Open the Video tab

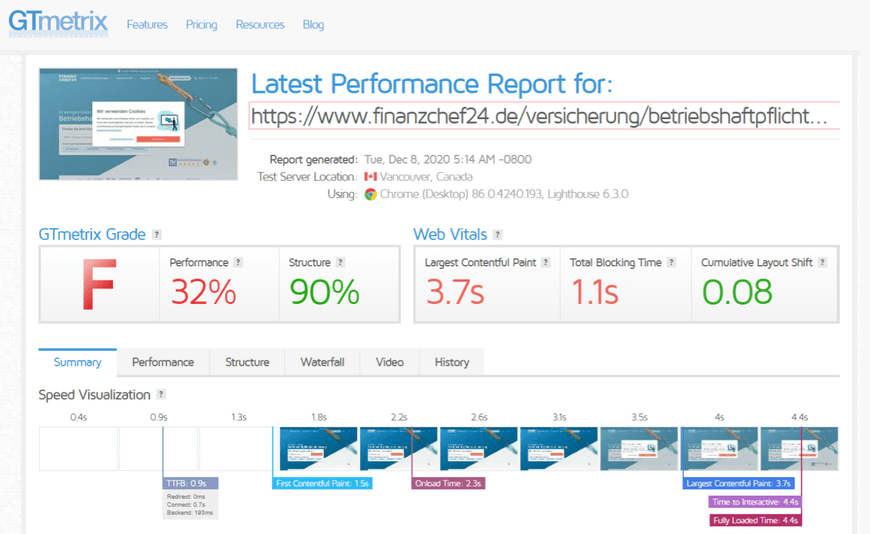(x=390, y=362)
